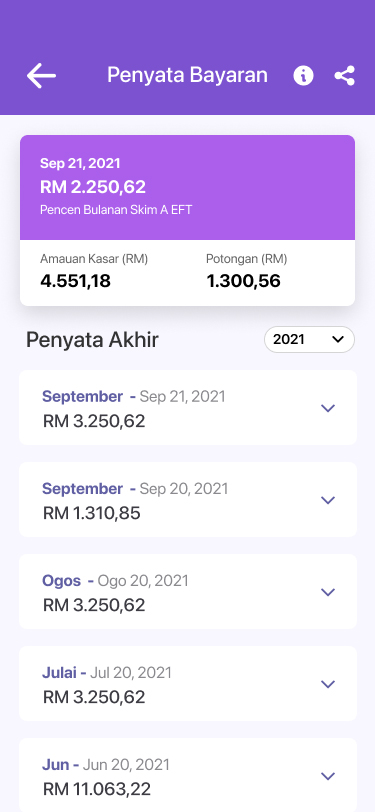The image size is (375, 812).
Task: Open the Ogos RM 3.250,62 entry
Action: click(x=188, y=591)
